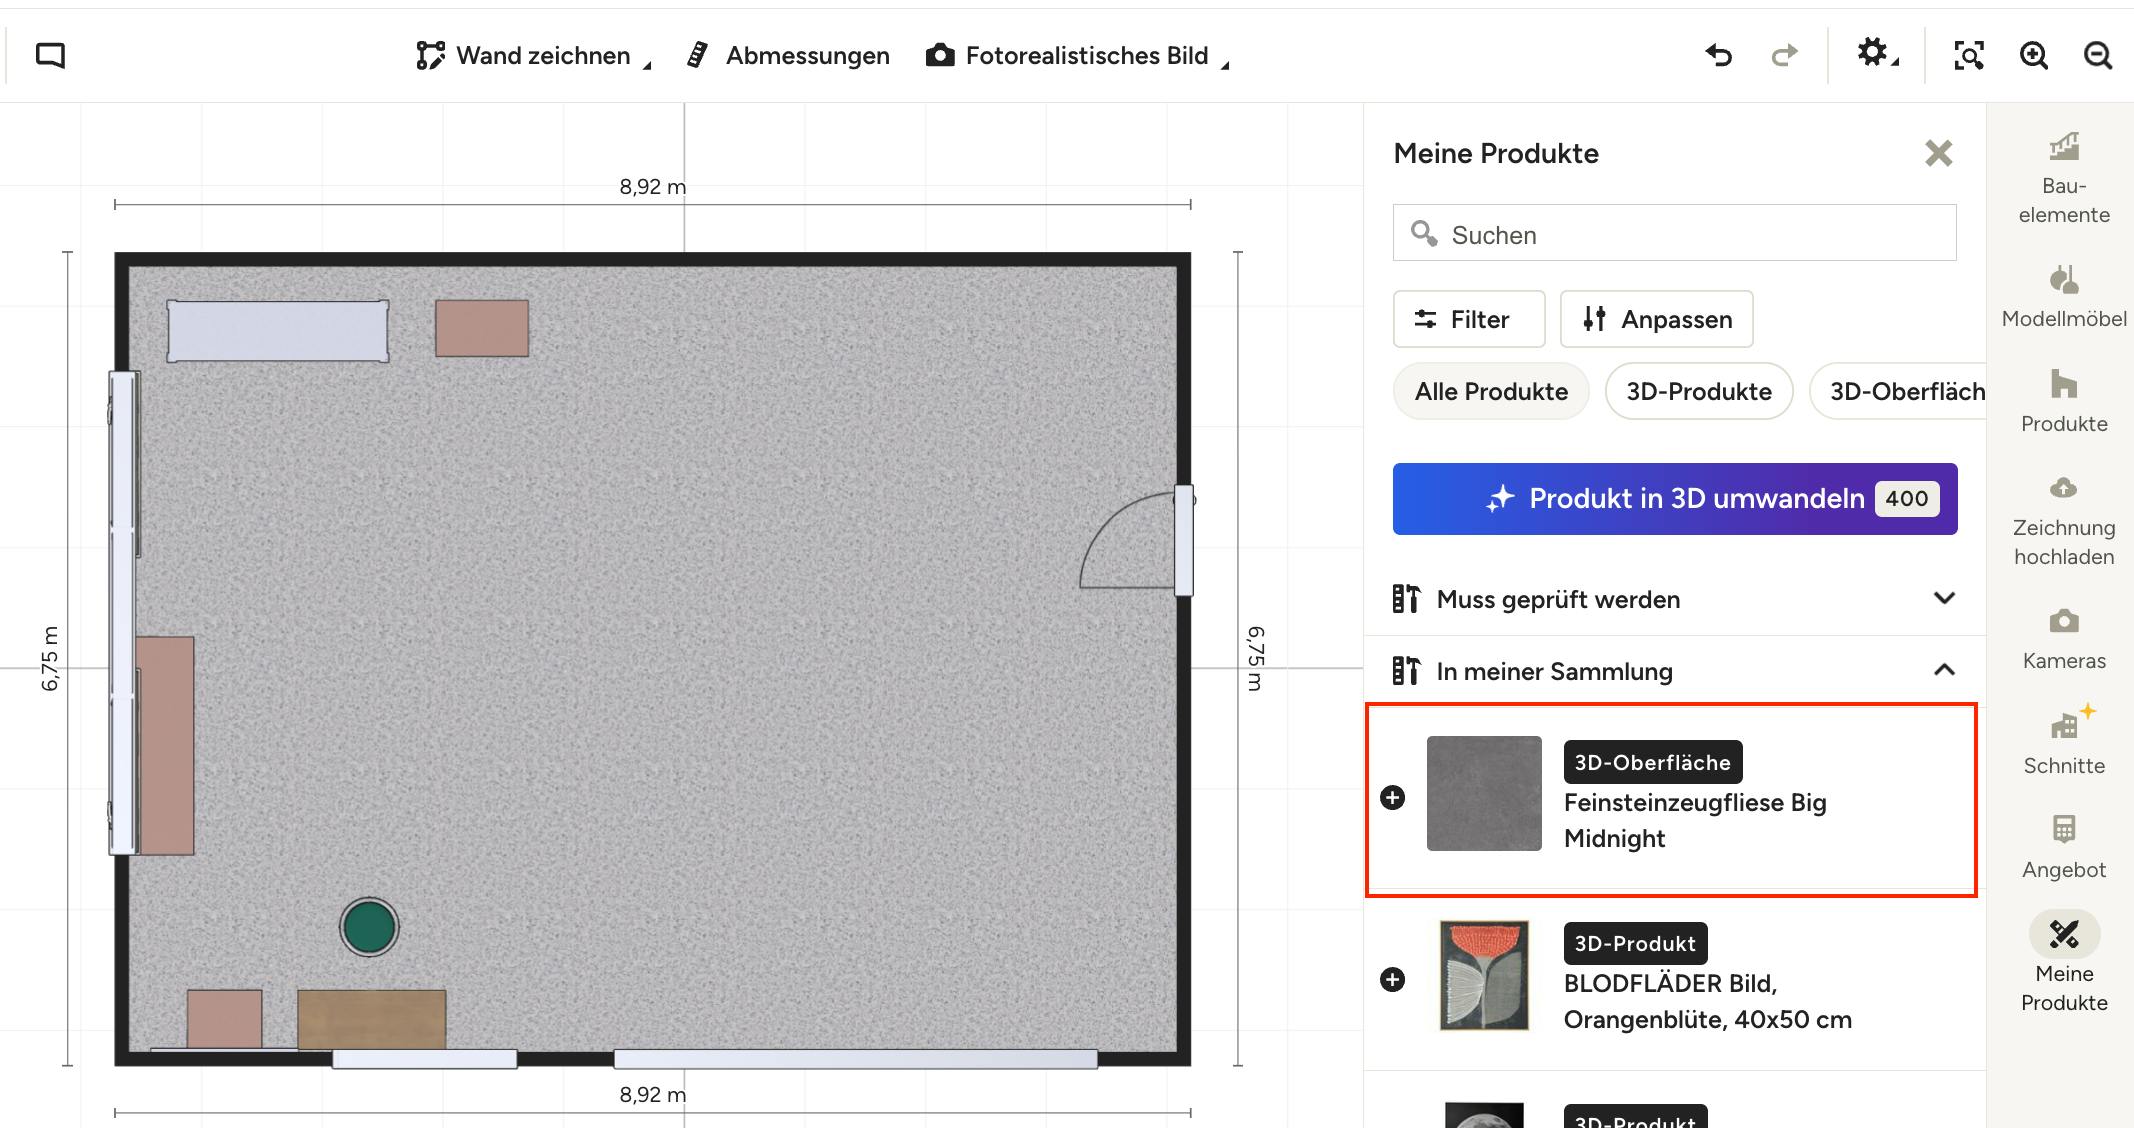Open the Filter options
Viewport: 2134px width, 1128px height.
click(x=1469, y=319)
